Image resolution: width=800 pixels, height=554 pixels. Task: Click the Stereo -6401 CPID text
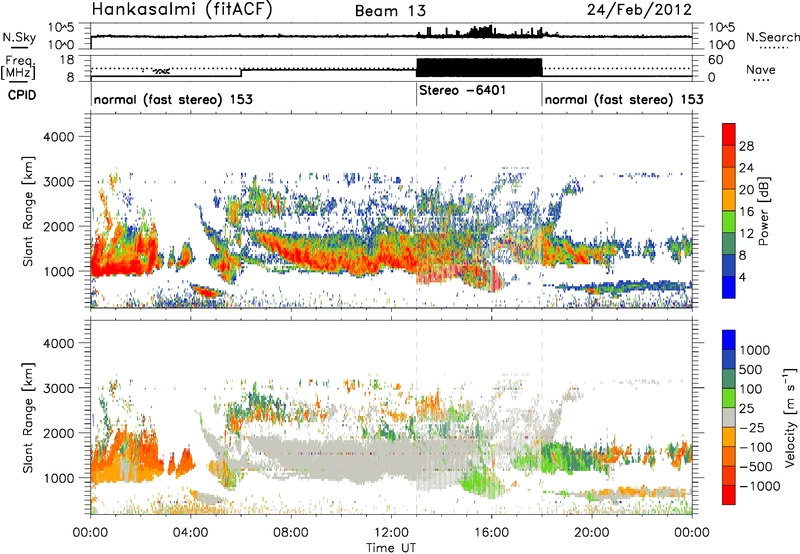click(x=462, y=90)
